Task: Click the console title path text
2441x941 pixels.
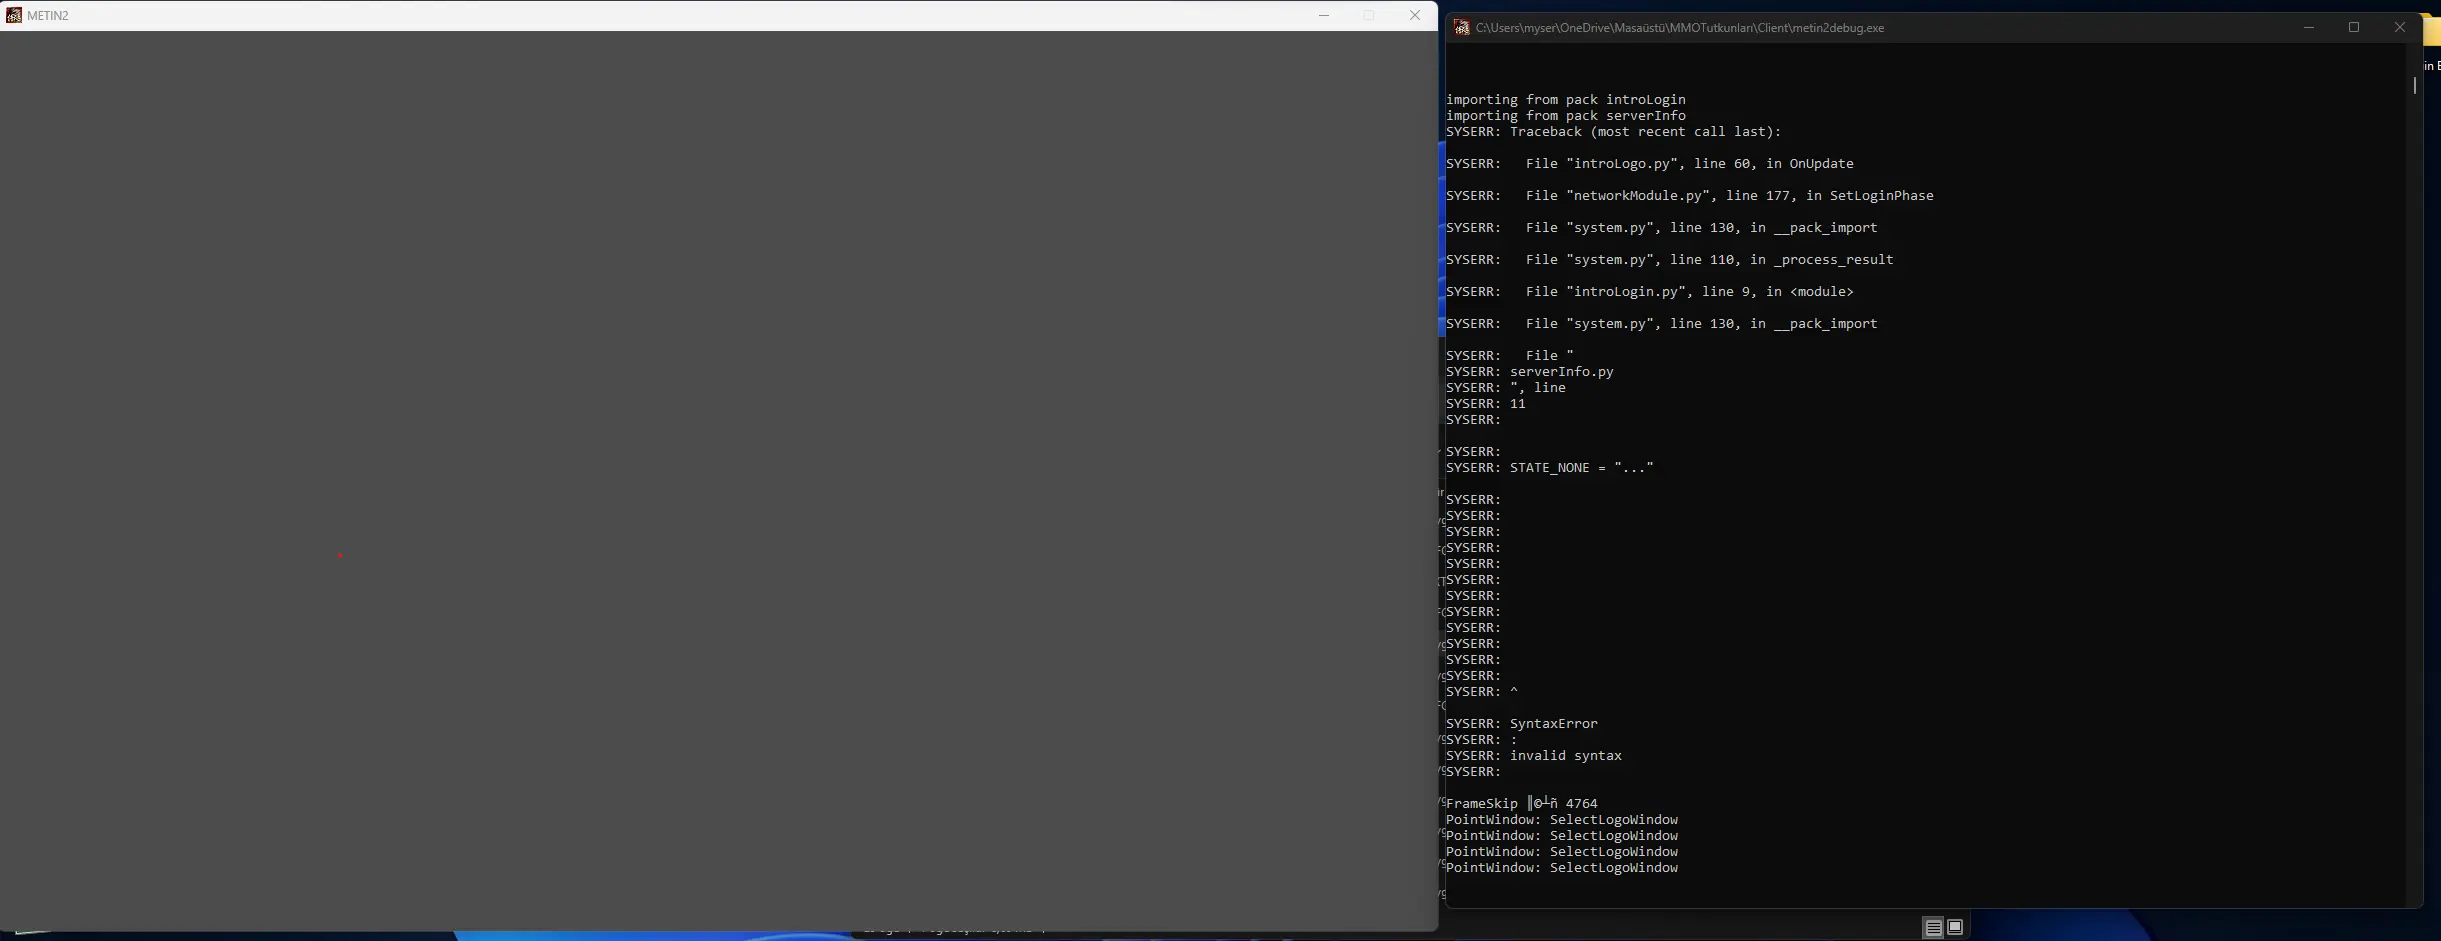Action: [x=1680, y=28]
